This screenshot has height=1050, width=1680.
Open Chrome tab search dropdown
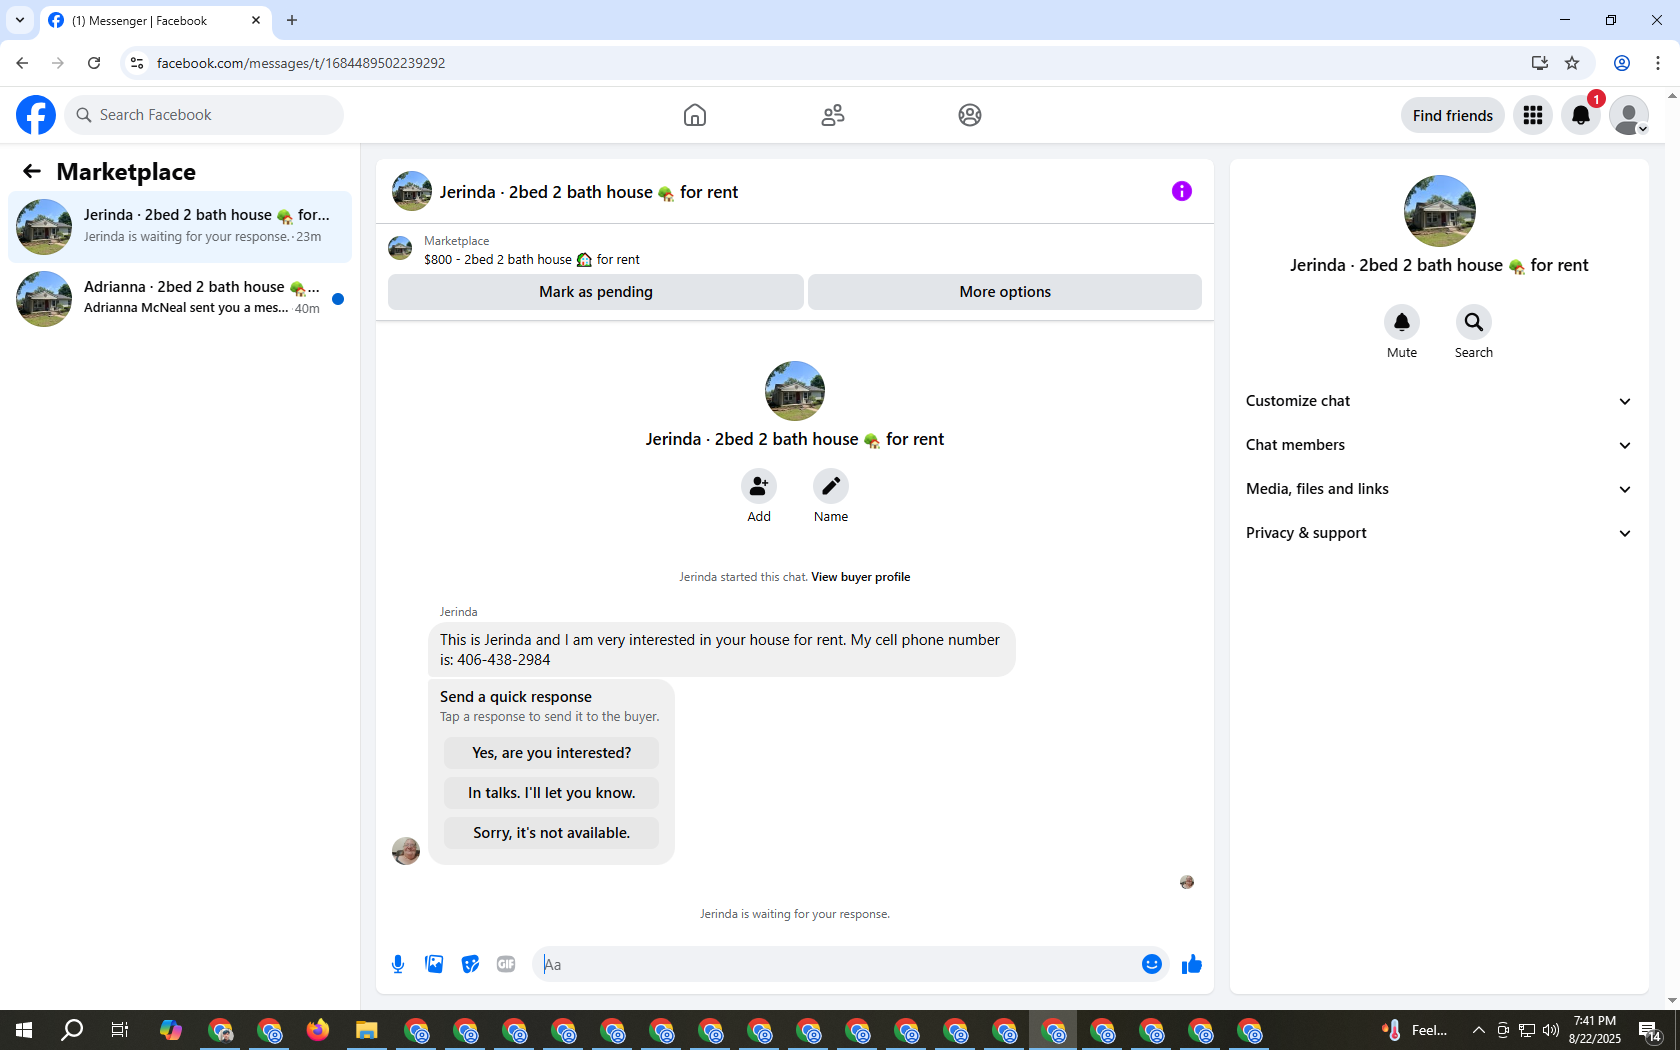pos(20,20)
